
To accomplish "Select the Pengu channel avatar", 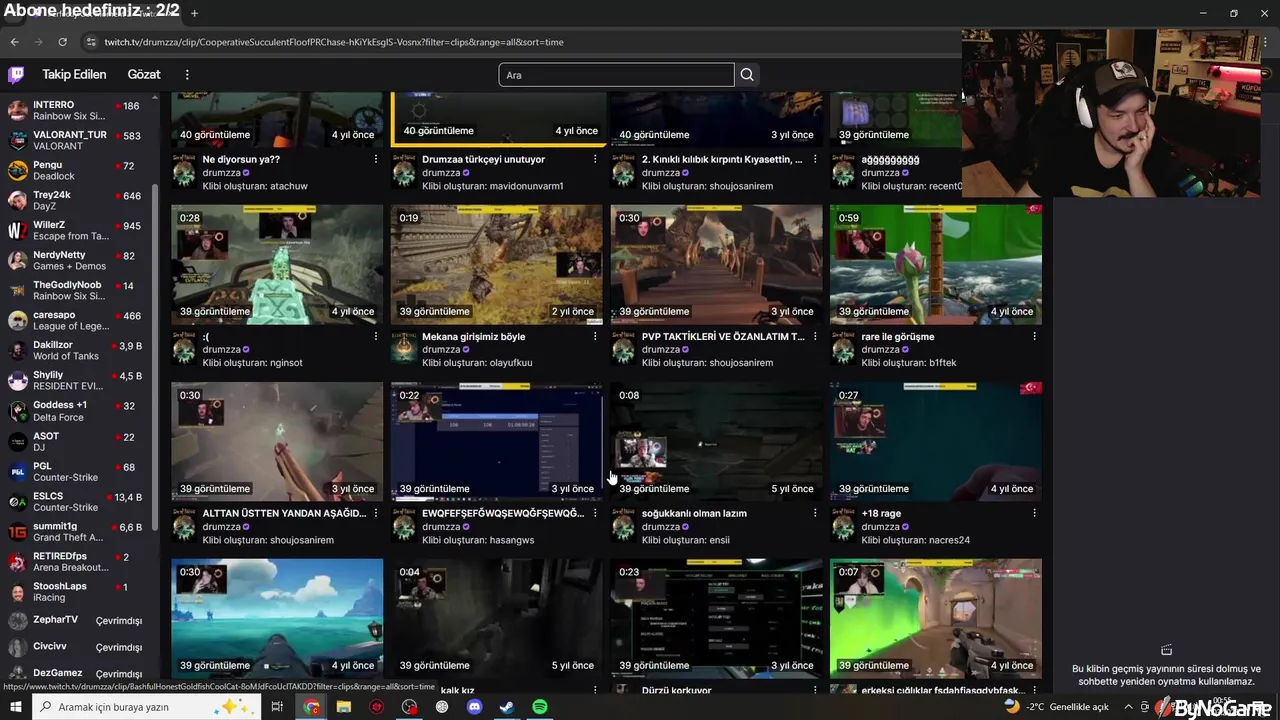I will point(17,171).
